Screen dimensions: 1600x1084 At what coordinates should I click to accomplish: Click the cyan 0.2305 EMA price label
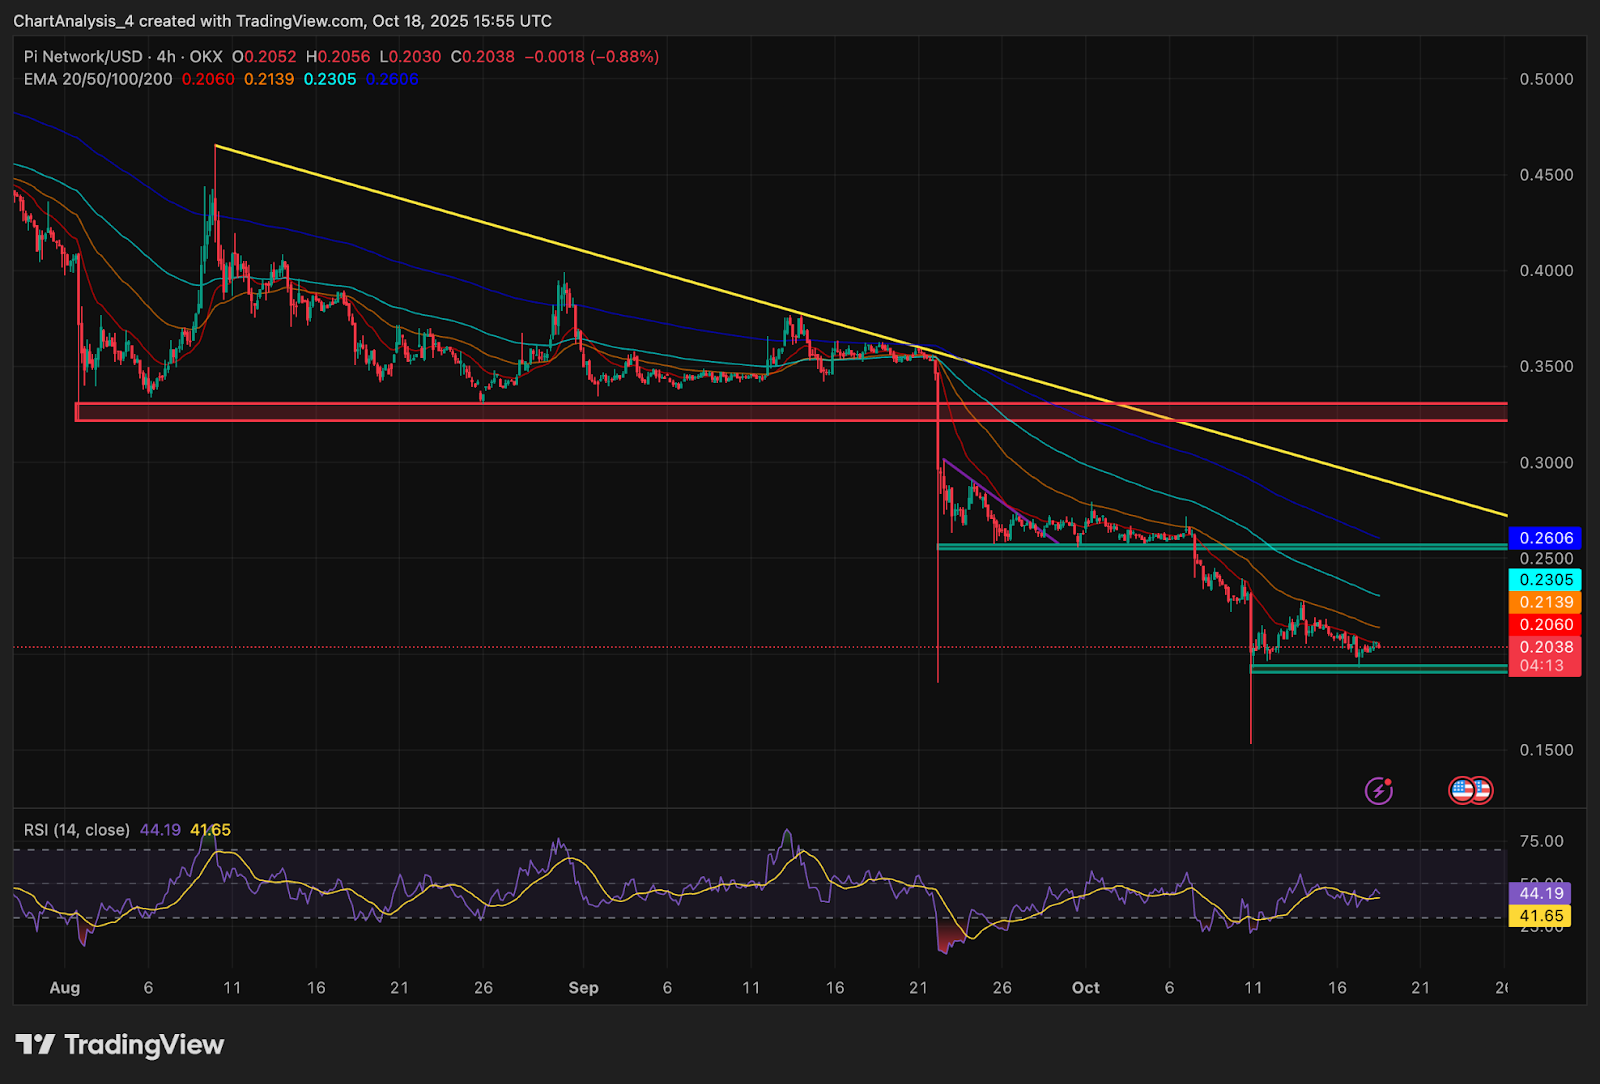(1545, 580)
